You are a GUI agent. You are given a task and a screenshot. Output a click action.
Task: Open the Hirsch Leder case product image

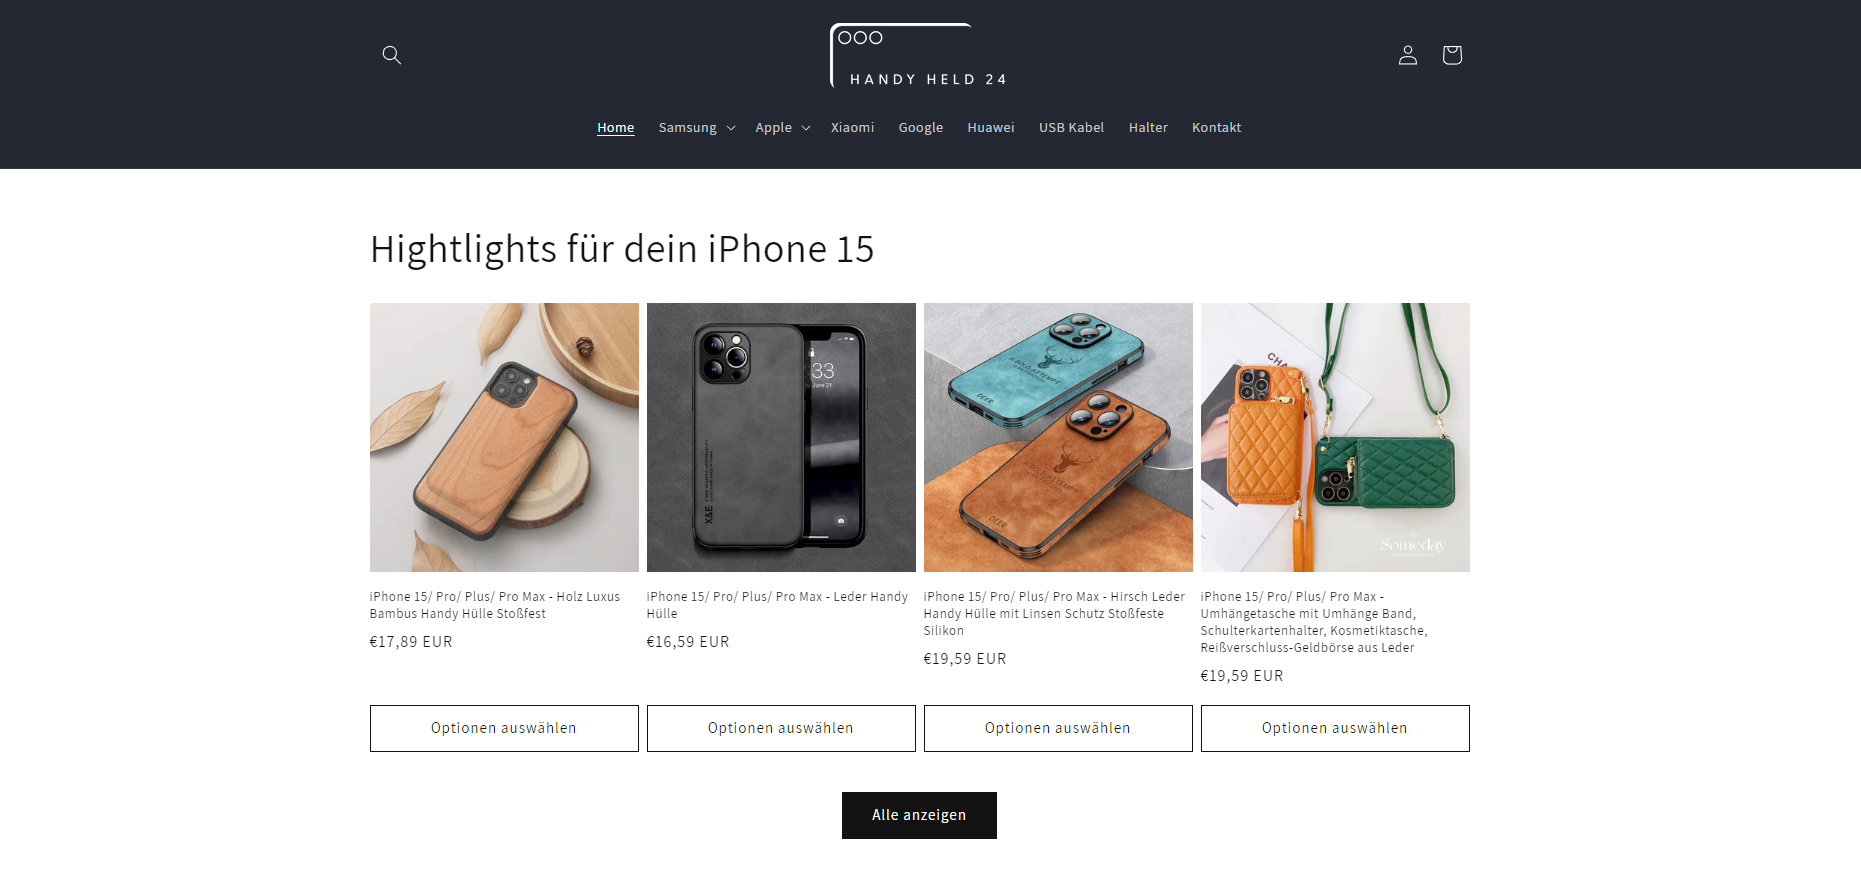coord(1058,437)
